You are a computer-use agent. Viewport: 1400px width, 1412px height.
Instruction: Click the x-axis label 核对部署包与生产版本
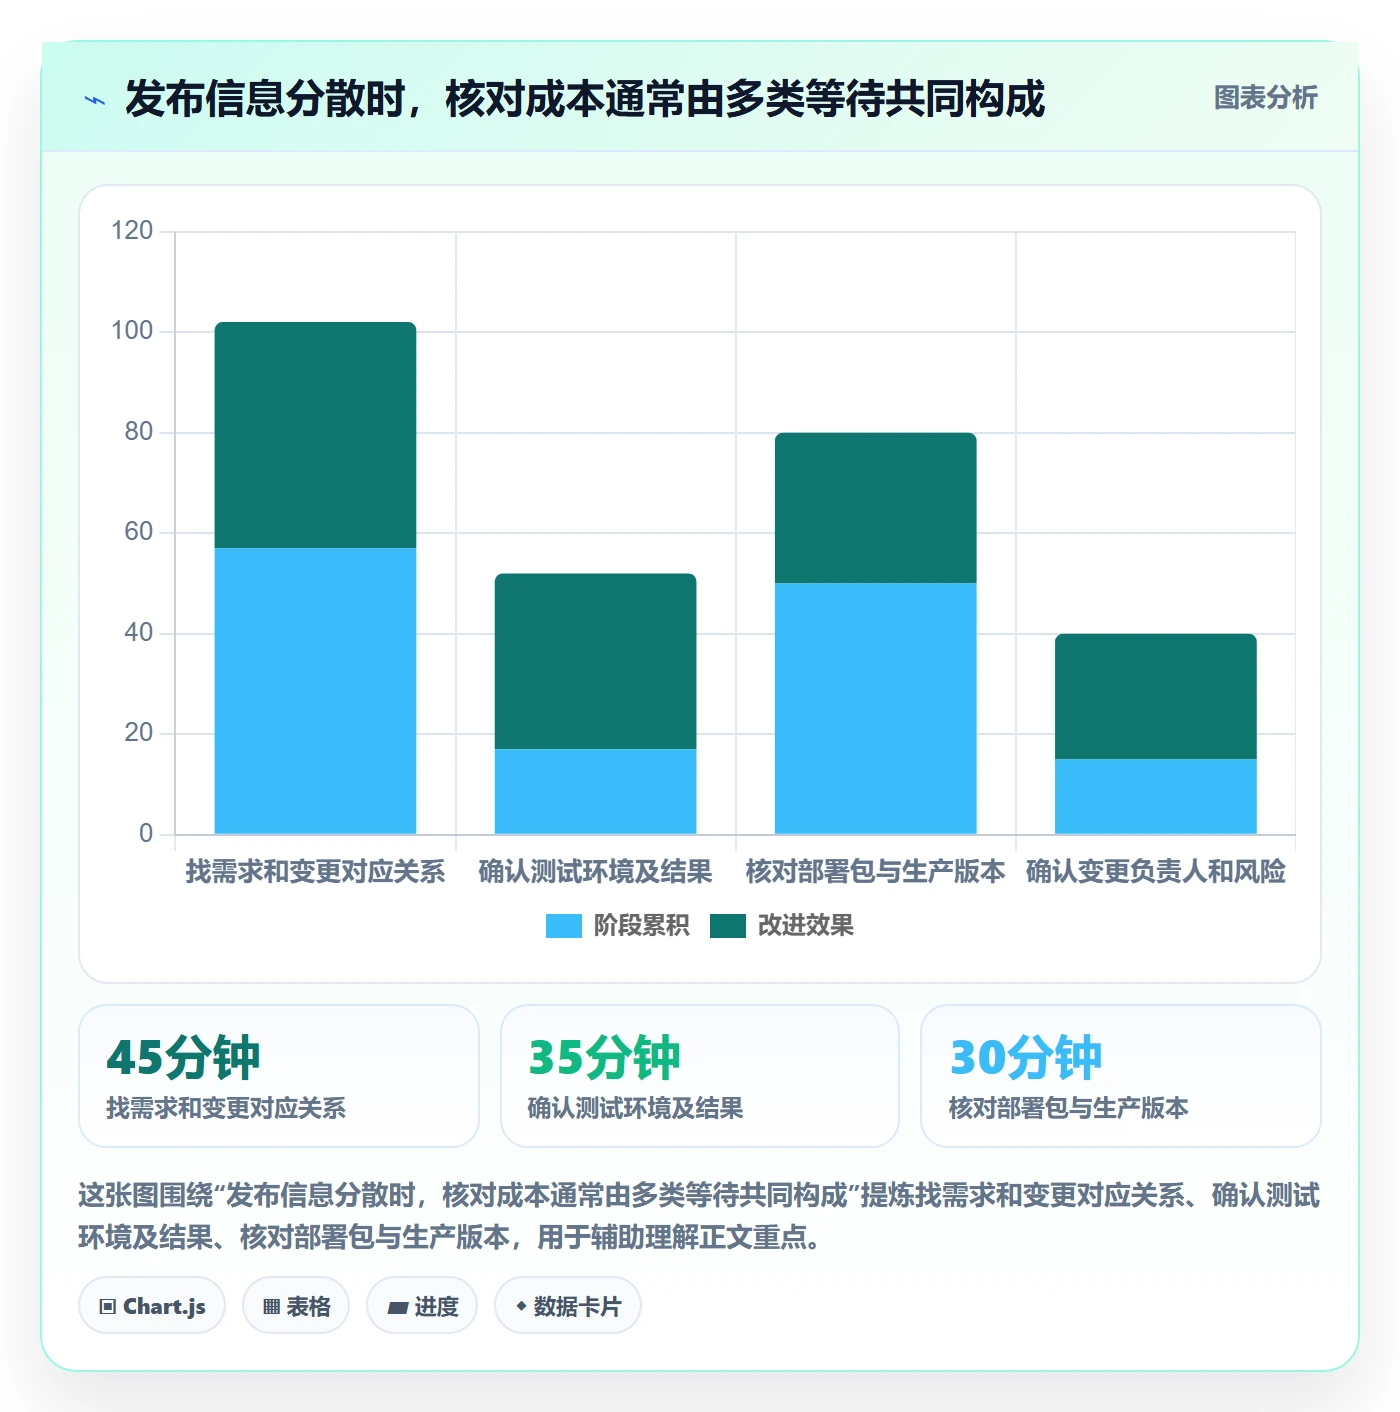point(875,872)
